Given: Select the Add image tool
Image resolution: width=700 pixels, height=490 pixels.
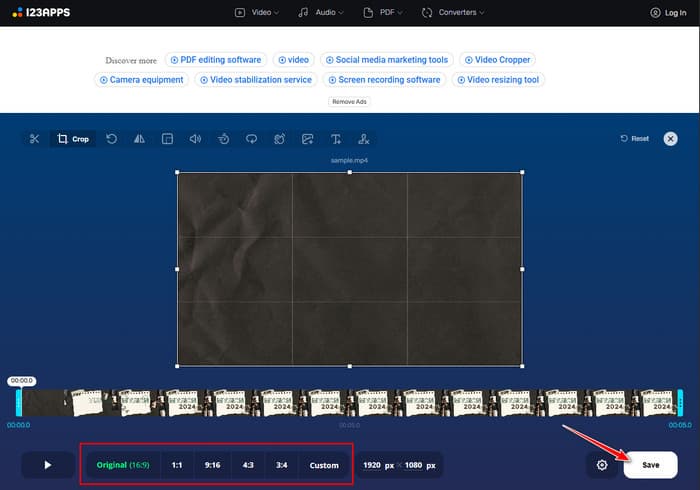Looking at the screenshot, I should click(308, 139).
